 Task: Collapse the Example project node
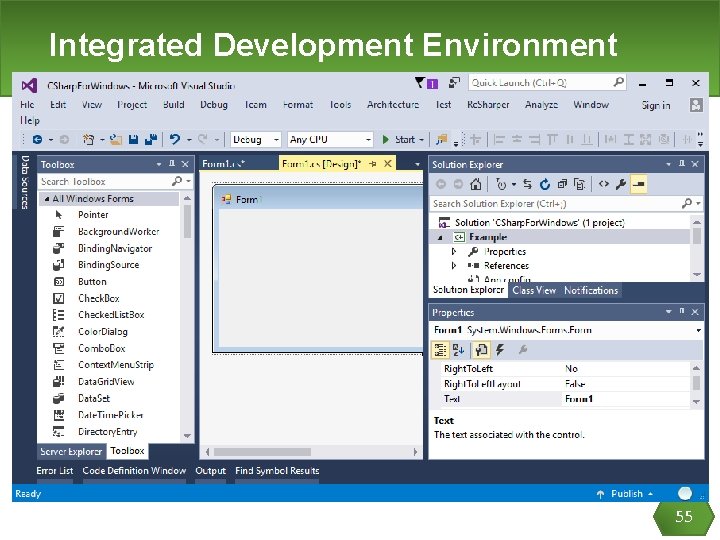pyautogui.click(x=440, y=237)
